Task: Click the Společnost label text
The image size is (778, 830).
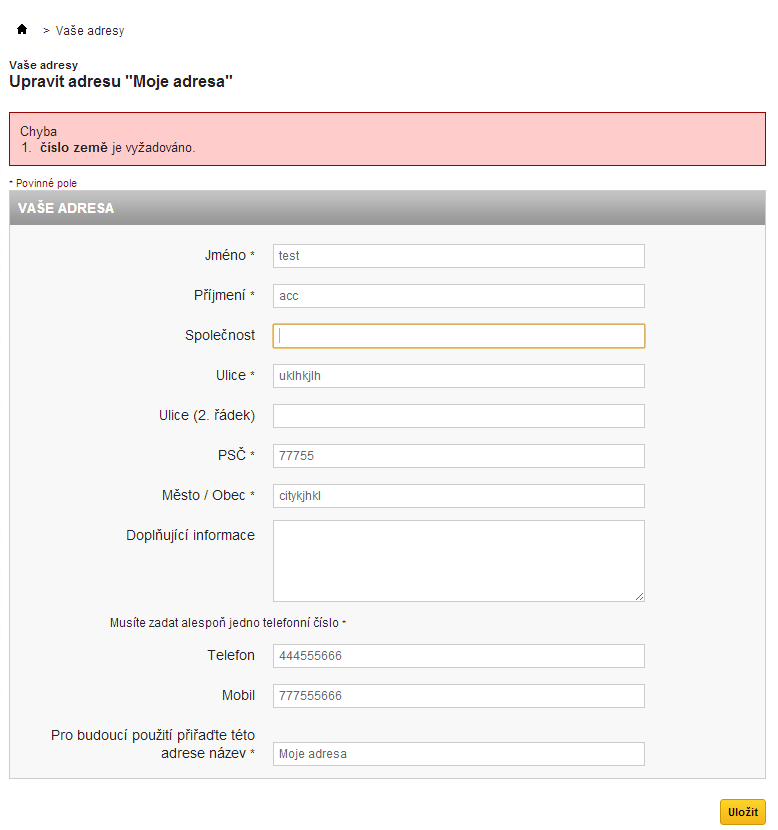Action: click(x=213, y=335)
